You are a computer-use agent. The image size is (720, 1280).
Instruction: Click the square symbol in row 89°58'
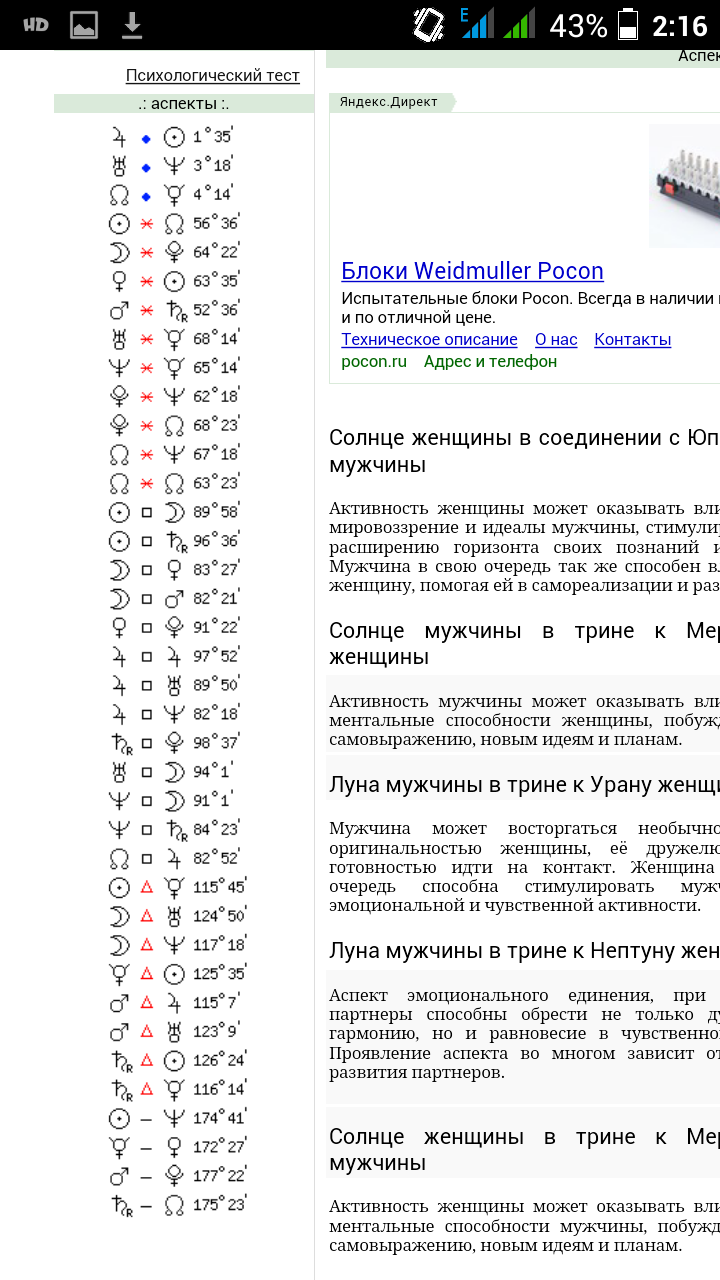click(x=146, y=513)
